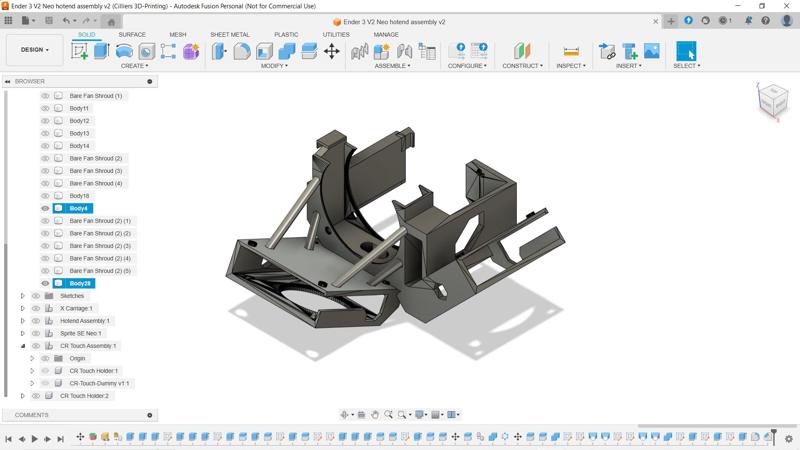Select the Move/Copy tool
Image resolution: width=800 pixels, height=450 pixels.
click(x=332, y=51)
